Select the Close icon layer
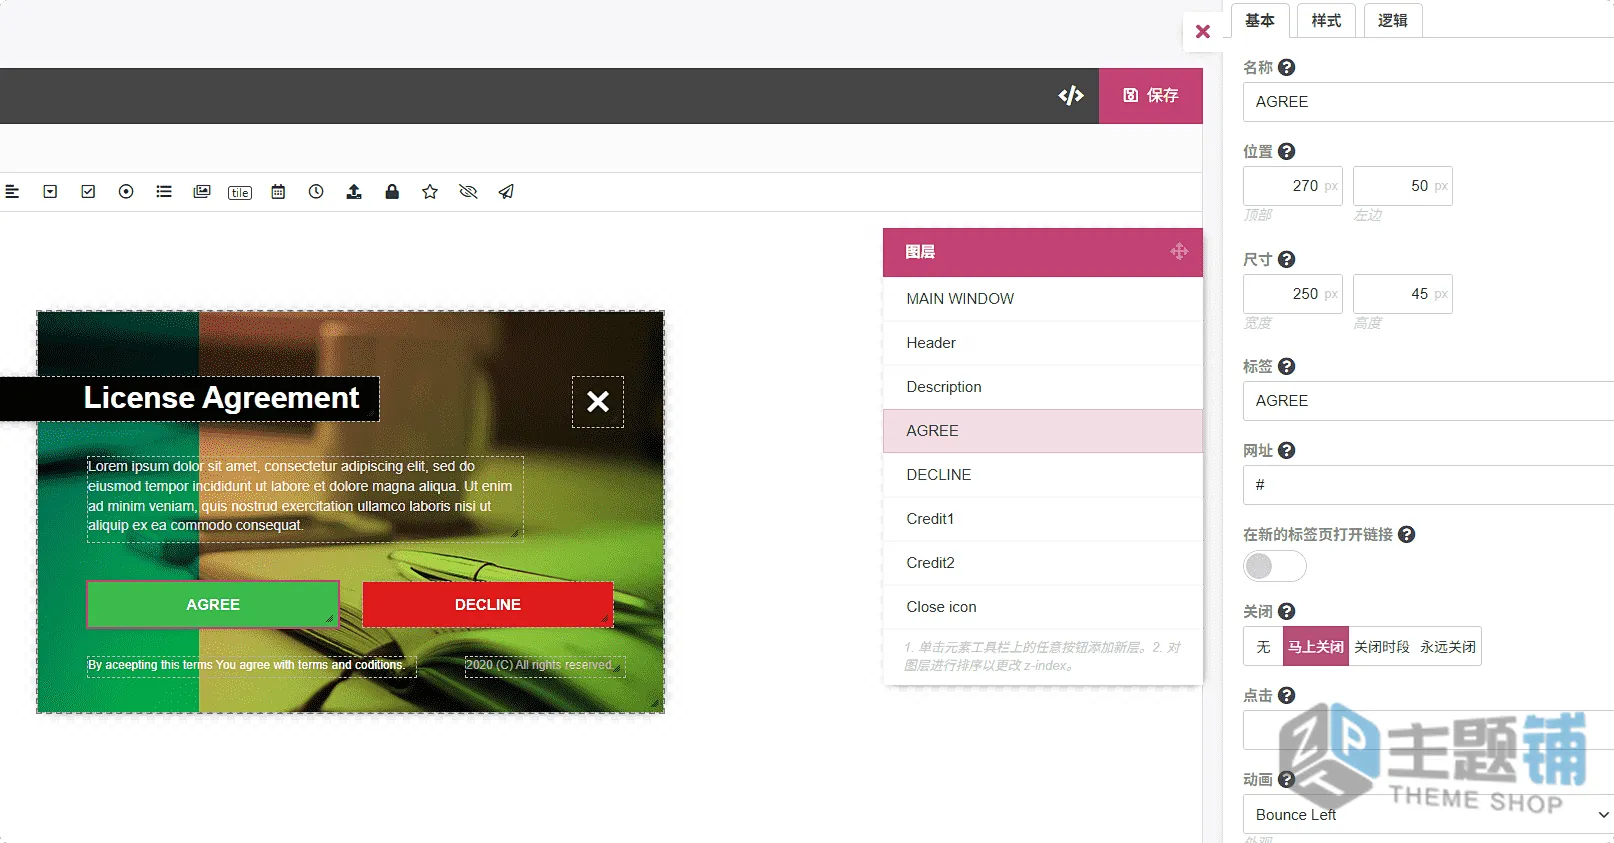This screenshot has width=1614, height=843. 1043,607
